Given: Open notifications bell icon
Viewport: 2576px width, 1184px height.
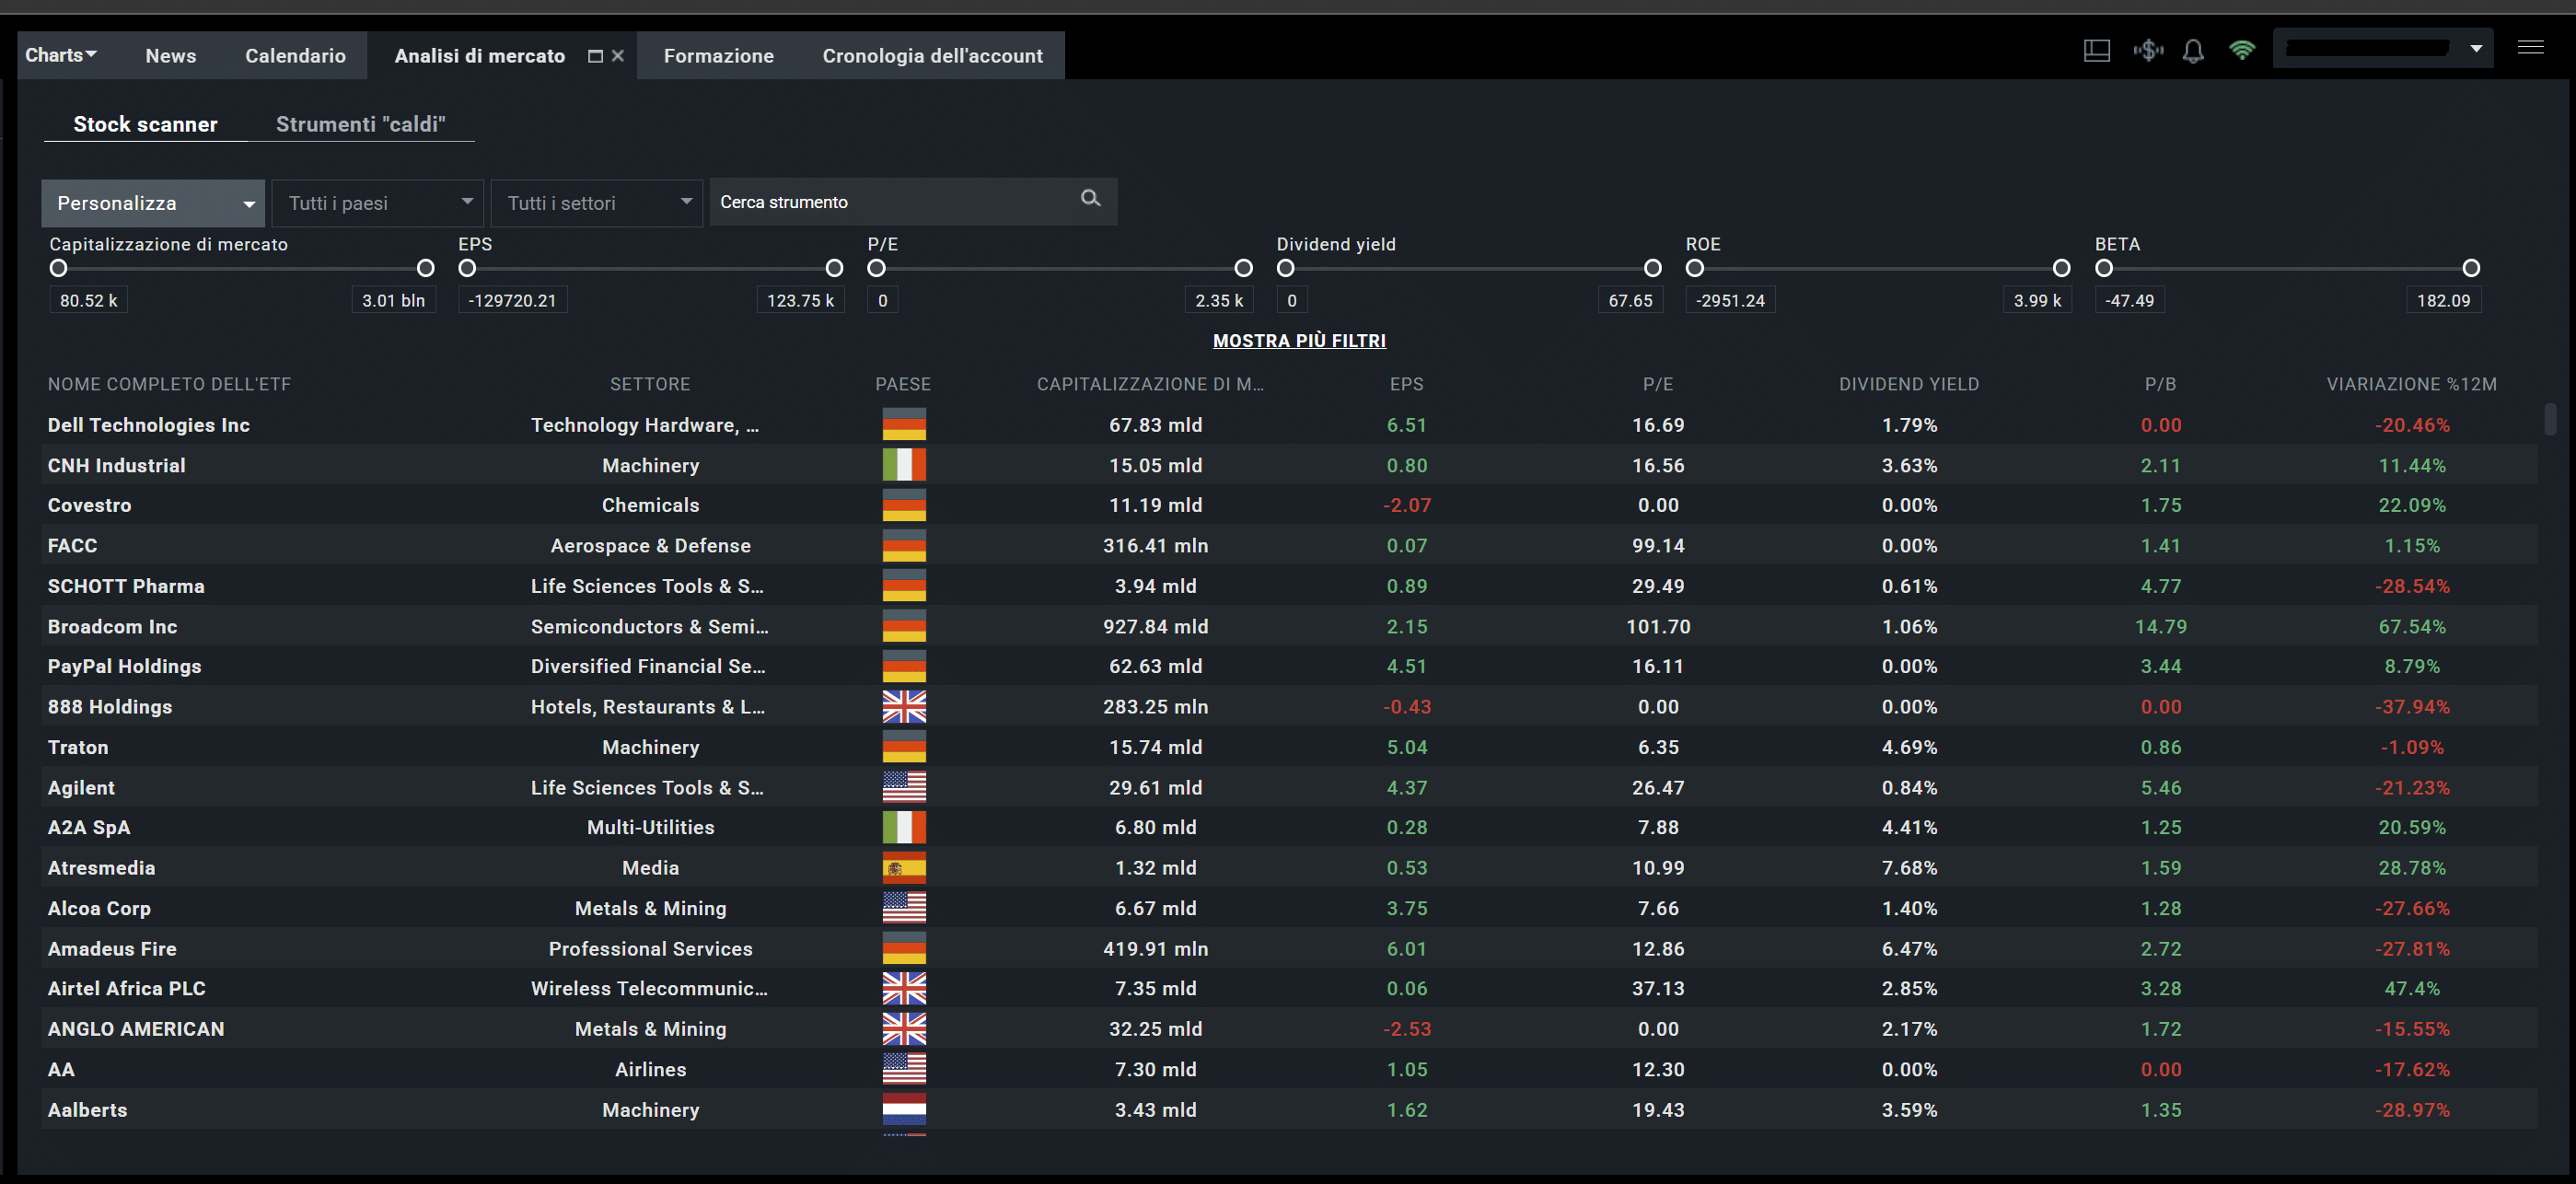Looking at the screenshot, I should pos(2193,50).
